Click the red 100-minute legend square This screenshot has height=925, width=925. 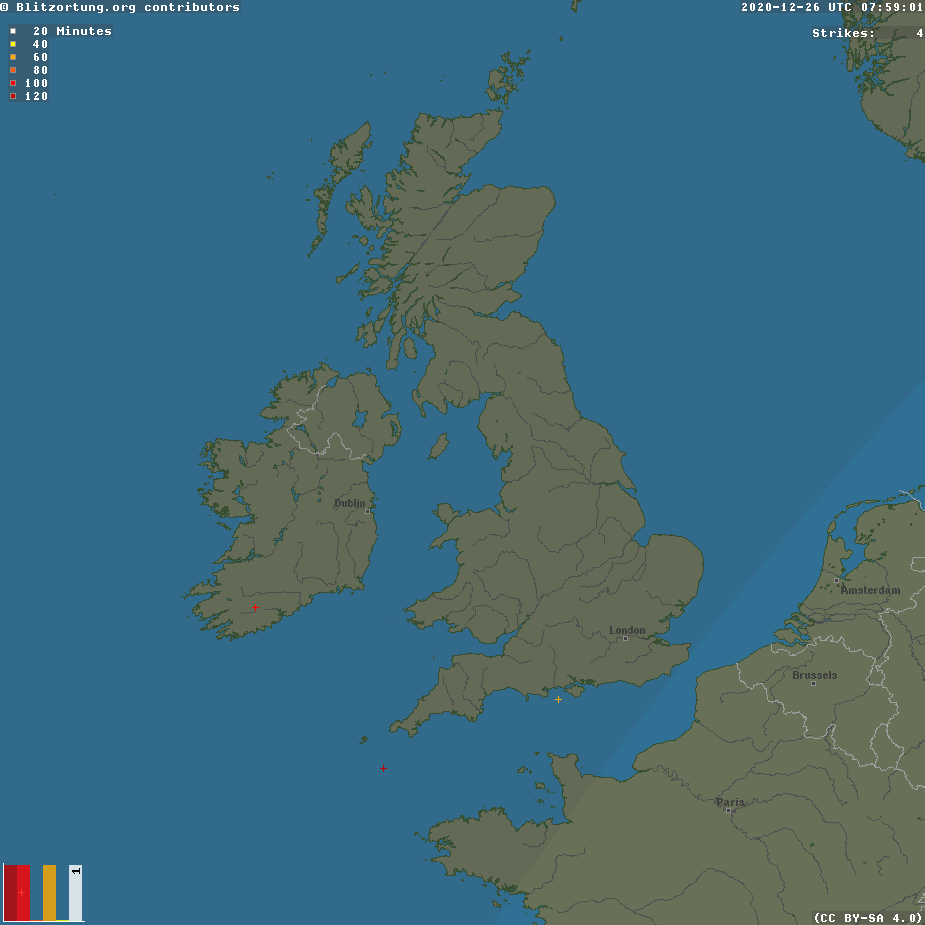click(x=13, y=83)
